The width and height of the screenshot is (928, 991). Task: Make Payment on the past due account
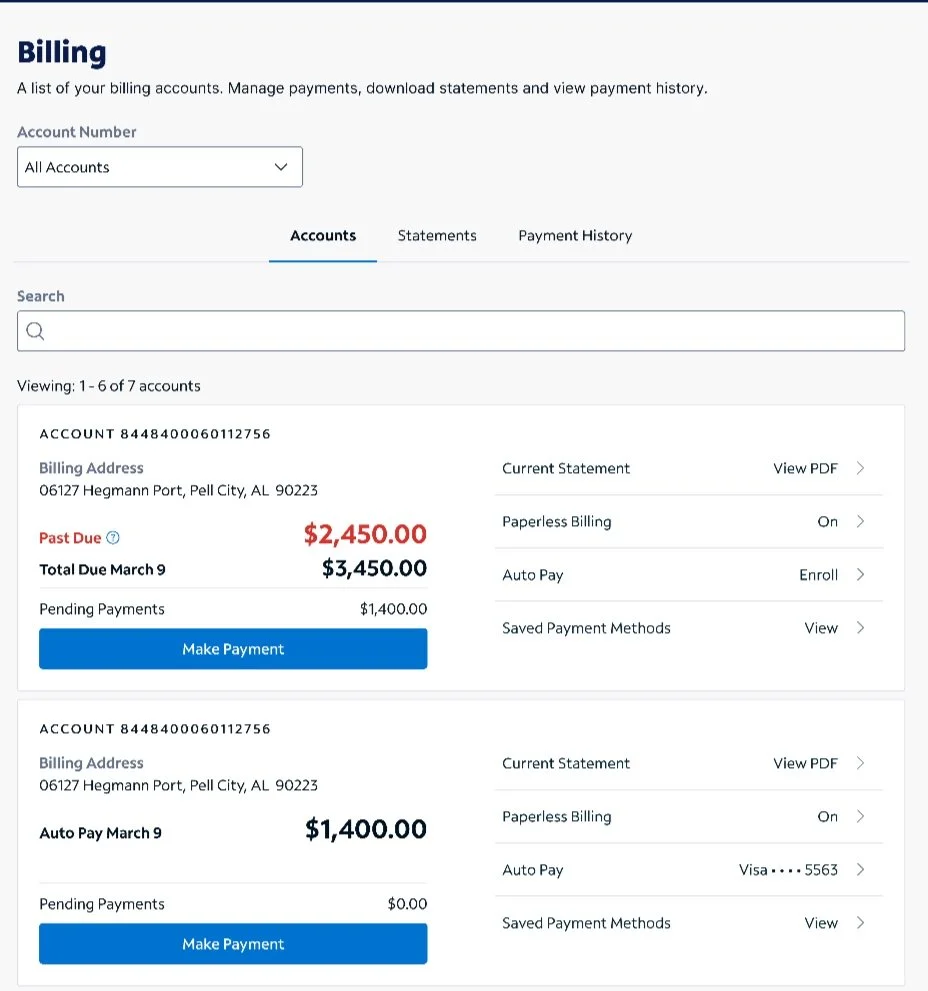pos(233,649)
